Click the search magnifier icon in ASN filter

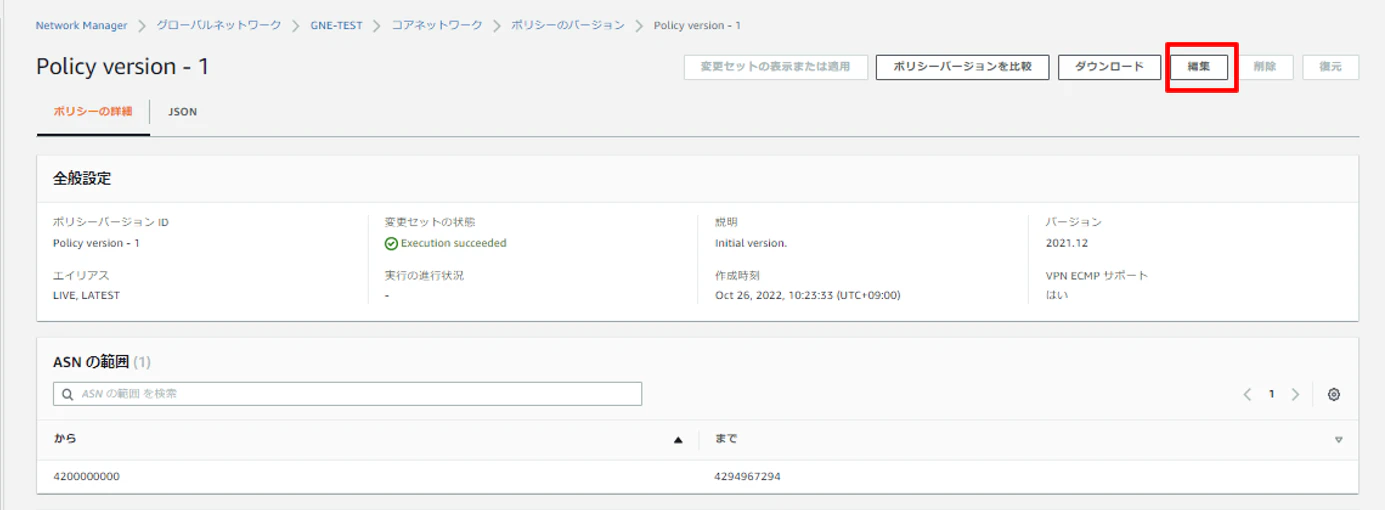coord(67,394)
